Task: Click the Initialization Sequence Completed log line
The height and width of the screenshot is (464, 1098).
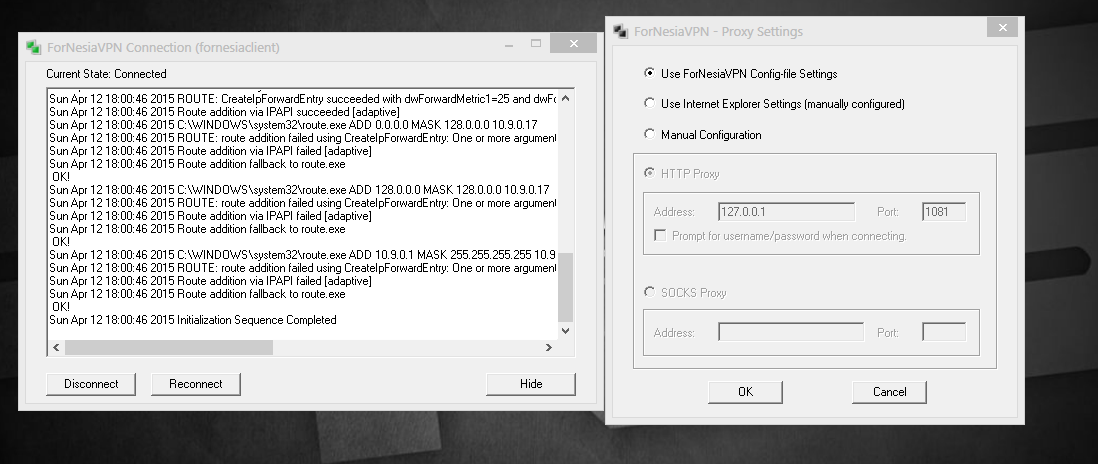Action: coord(193,320)
